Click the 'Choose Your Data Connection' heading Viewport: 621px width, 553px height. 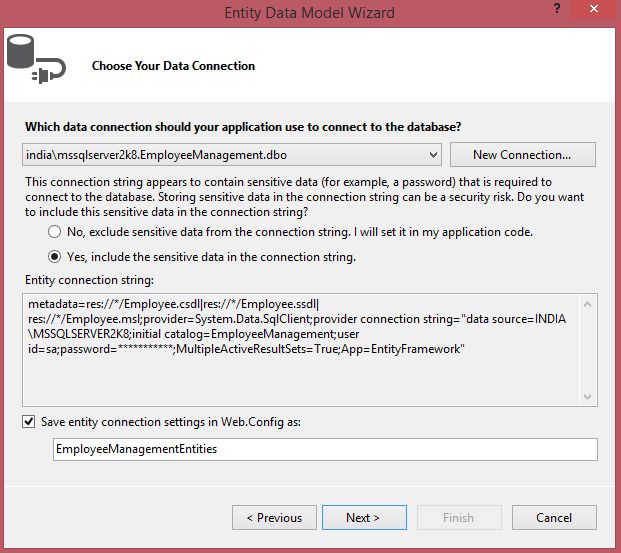[173, 66]
